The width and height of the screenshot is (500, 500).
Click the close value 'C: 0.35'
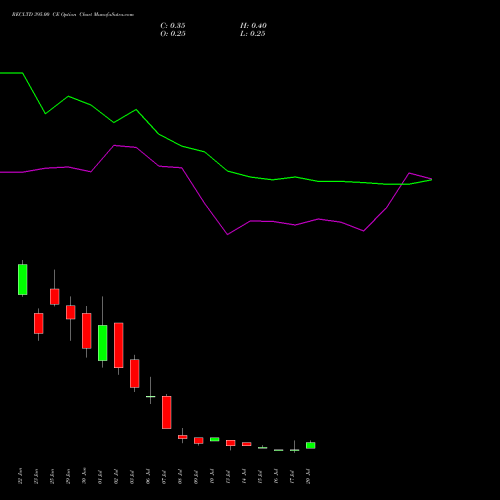coord(173,26)
